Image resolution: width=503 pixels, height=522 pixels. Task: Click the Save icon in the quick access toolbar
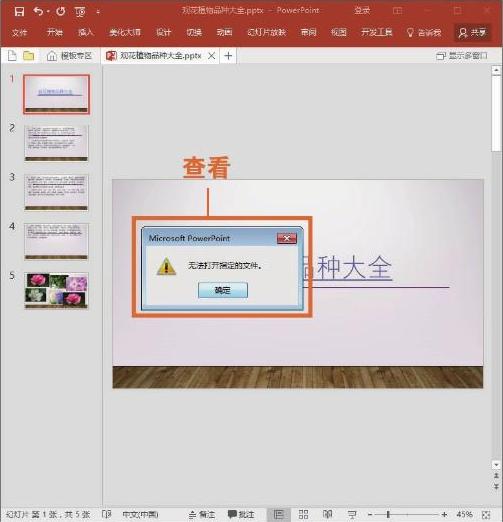(19, 11)
